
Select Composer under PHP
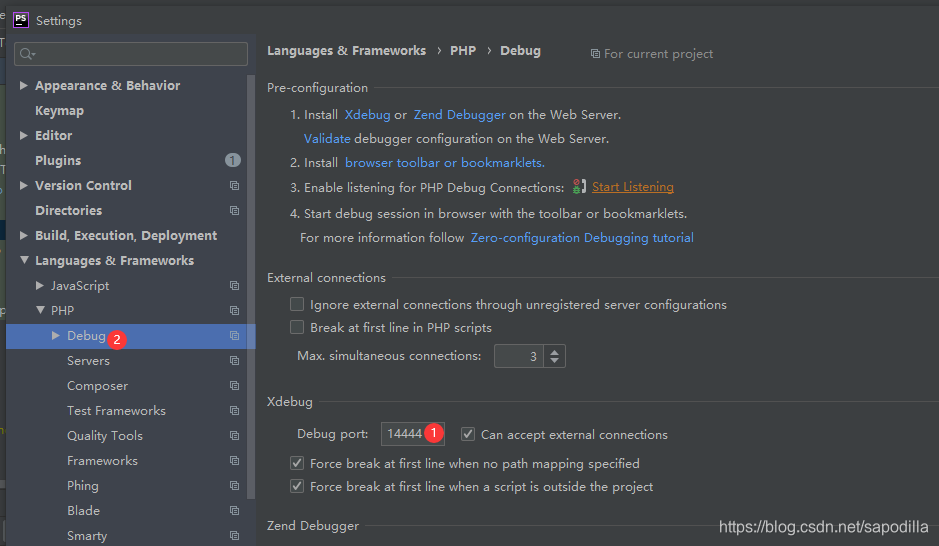pos(98,386)
